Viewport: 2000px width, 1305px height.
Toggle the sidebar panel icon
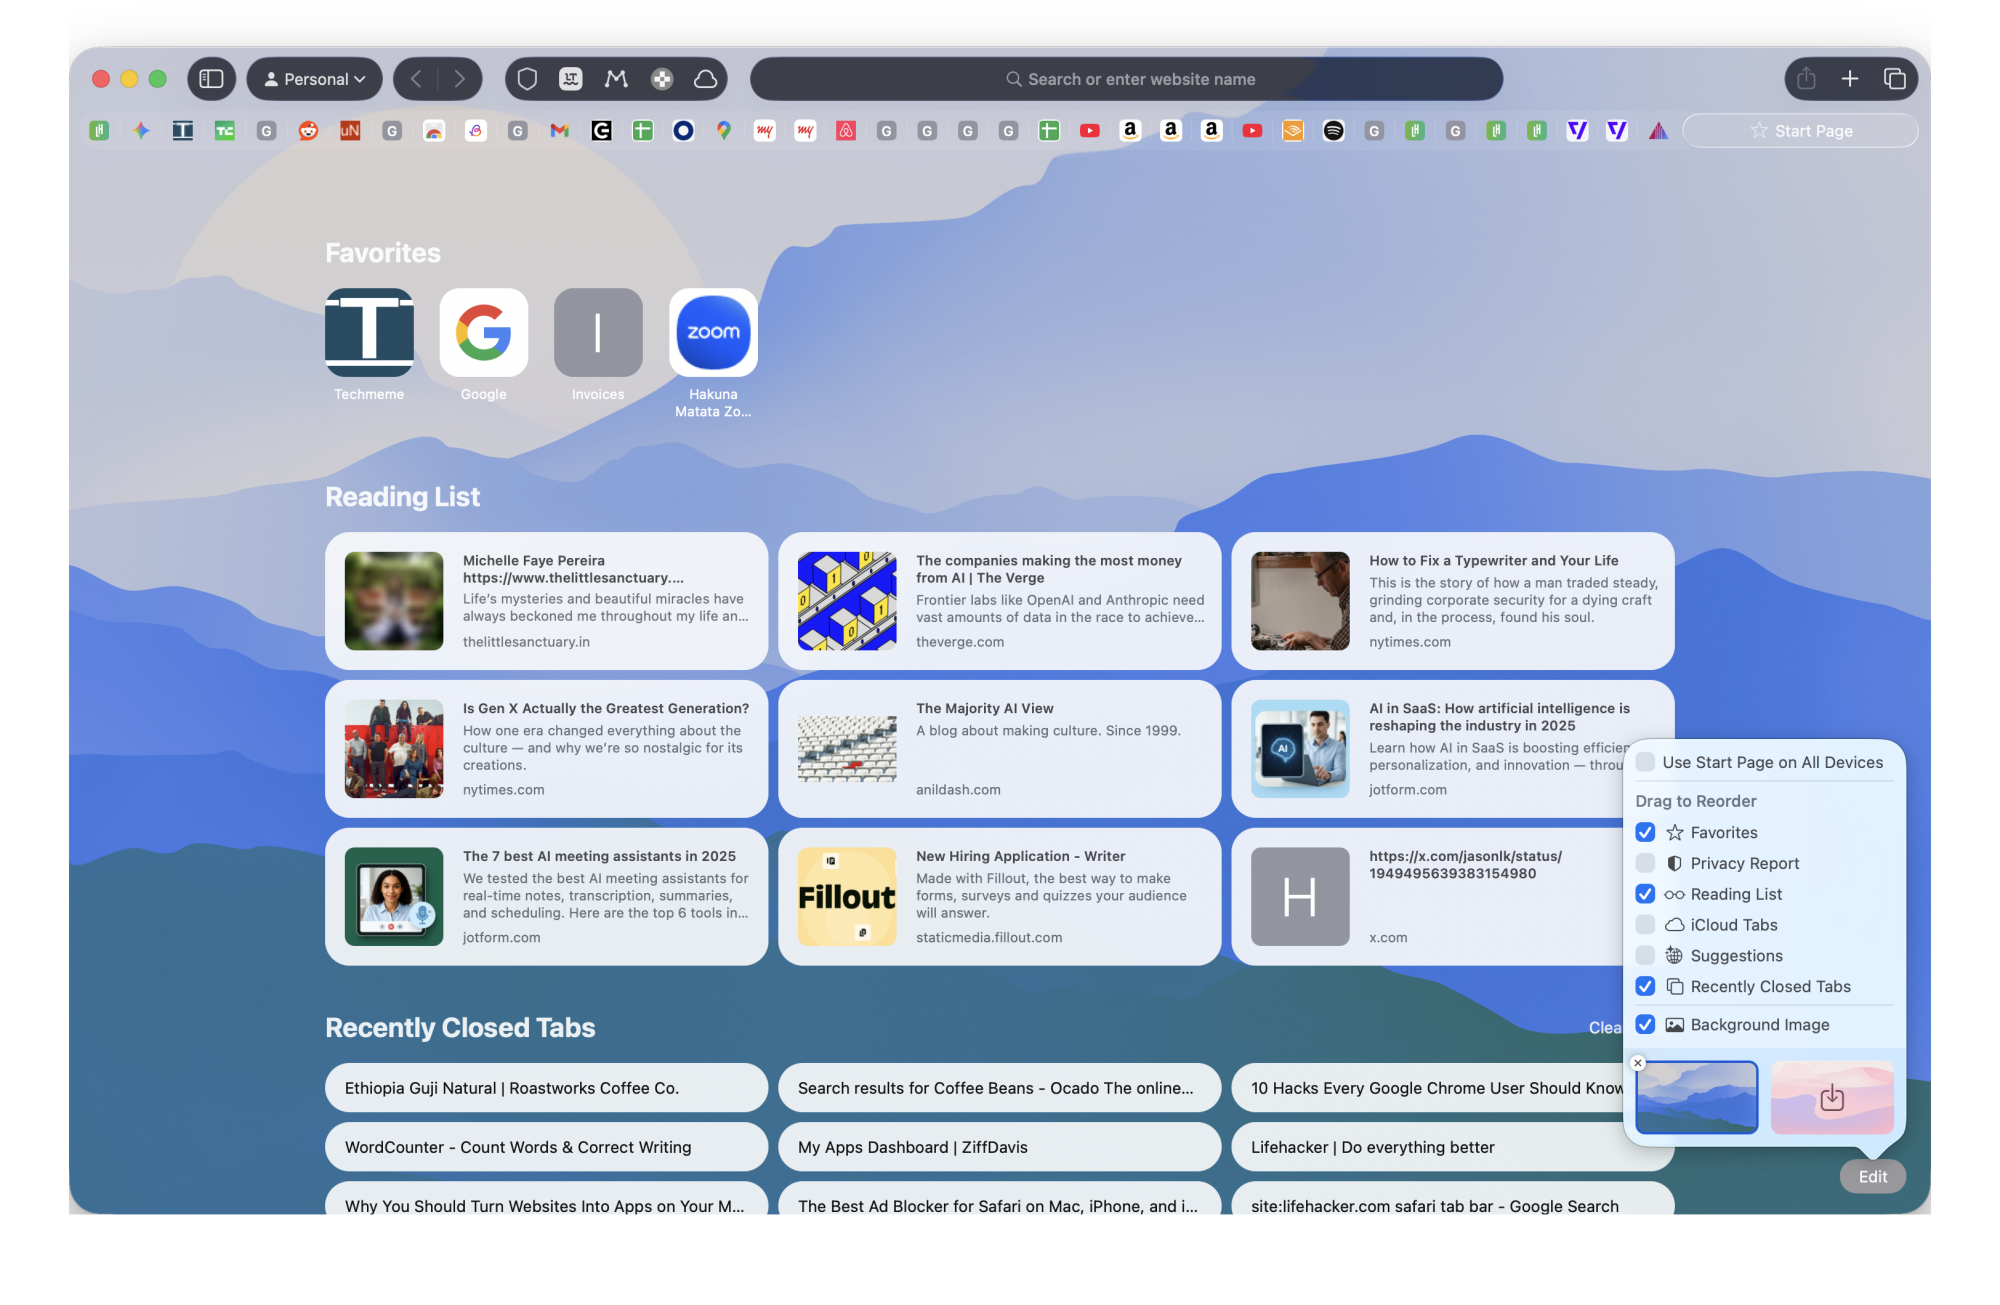(211, 78)
